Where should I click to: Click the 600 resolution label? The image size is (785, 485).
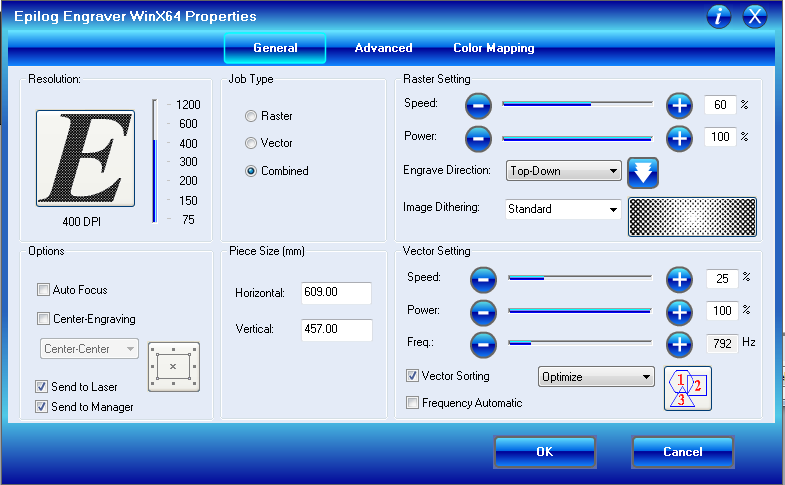pos(188,124)
